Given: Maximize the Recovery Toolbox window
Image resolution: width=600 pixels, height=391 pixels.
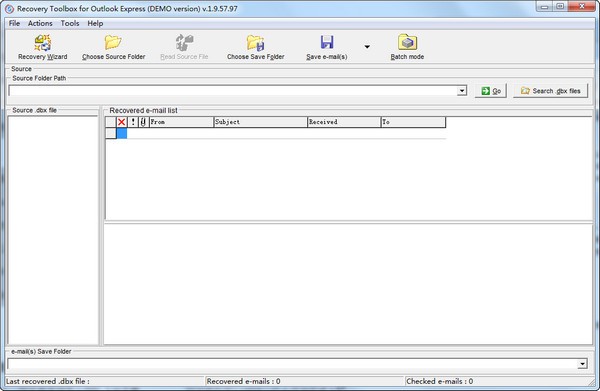Looking at the screenshot, I should point(560,7).
